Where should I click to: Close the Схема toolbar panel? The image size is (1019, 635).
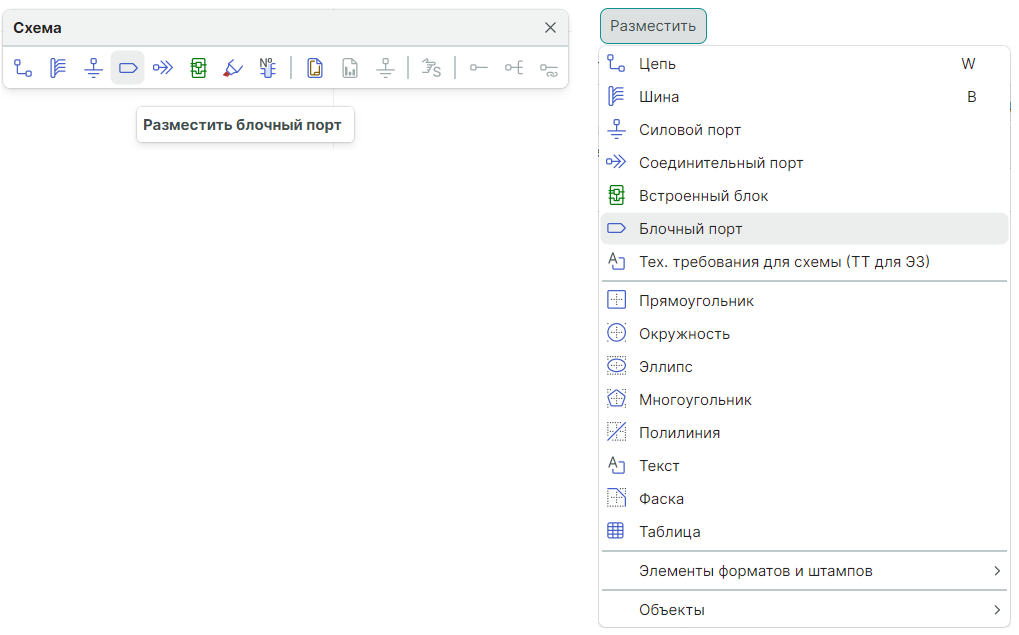[550, 28]
